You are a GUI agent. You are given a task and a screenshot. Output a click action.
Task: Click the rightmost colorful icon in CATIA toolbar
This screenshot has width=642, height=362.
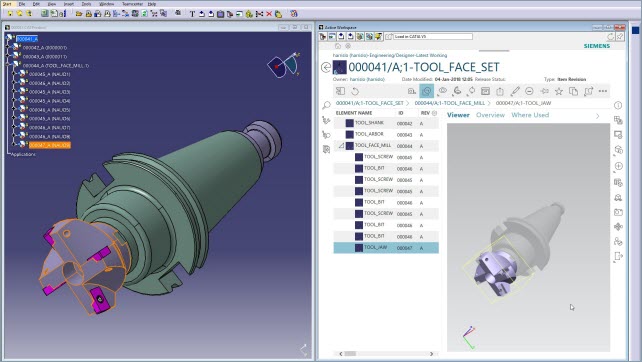[294, 14]
